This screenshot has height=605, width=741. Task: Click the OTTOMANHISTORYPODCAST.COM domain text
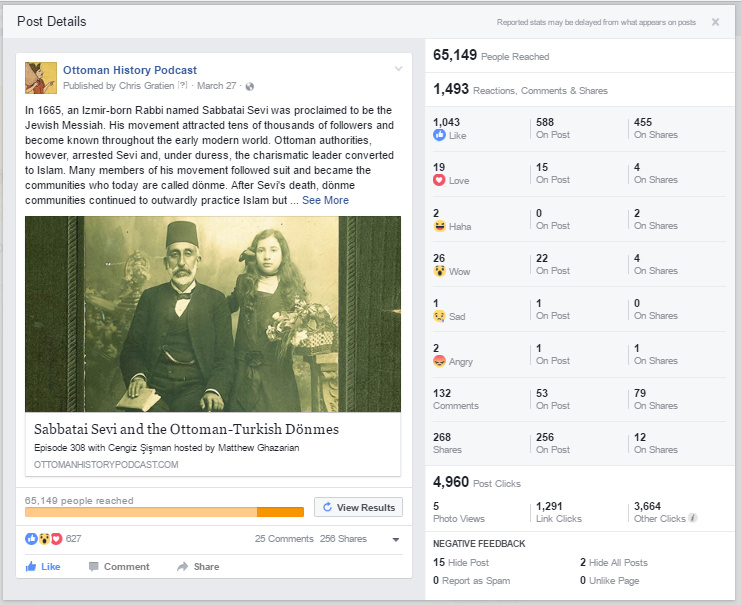[106, 465]
